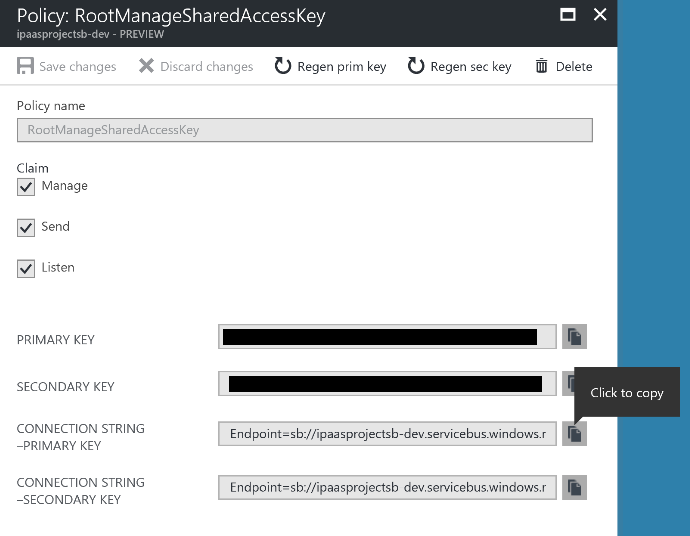Click the 'CONNECTION STRING –SECONDARY KEY' label
Screen dimensions: 690x536
81,491
